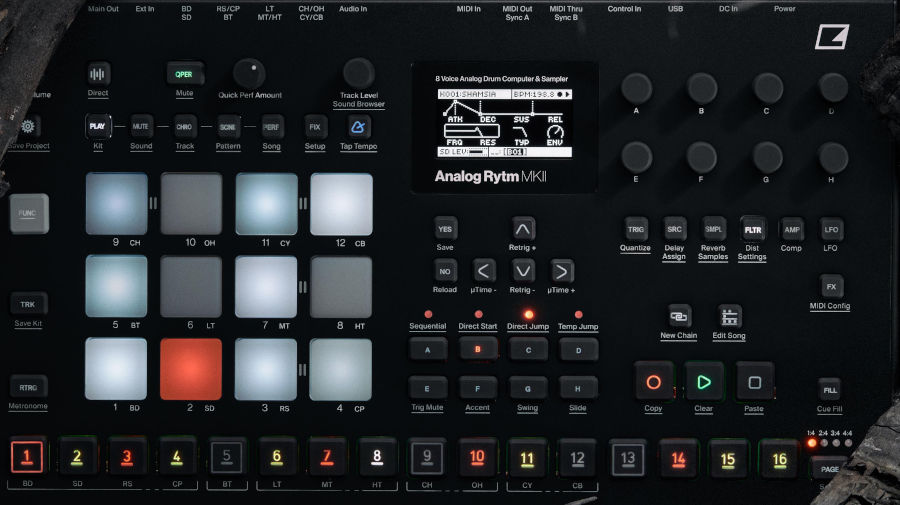The width and height of the screenshot is (900, 505).
Task: Select the PLAY Kit mode button
Action: [x=98, y=127]
